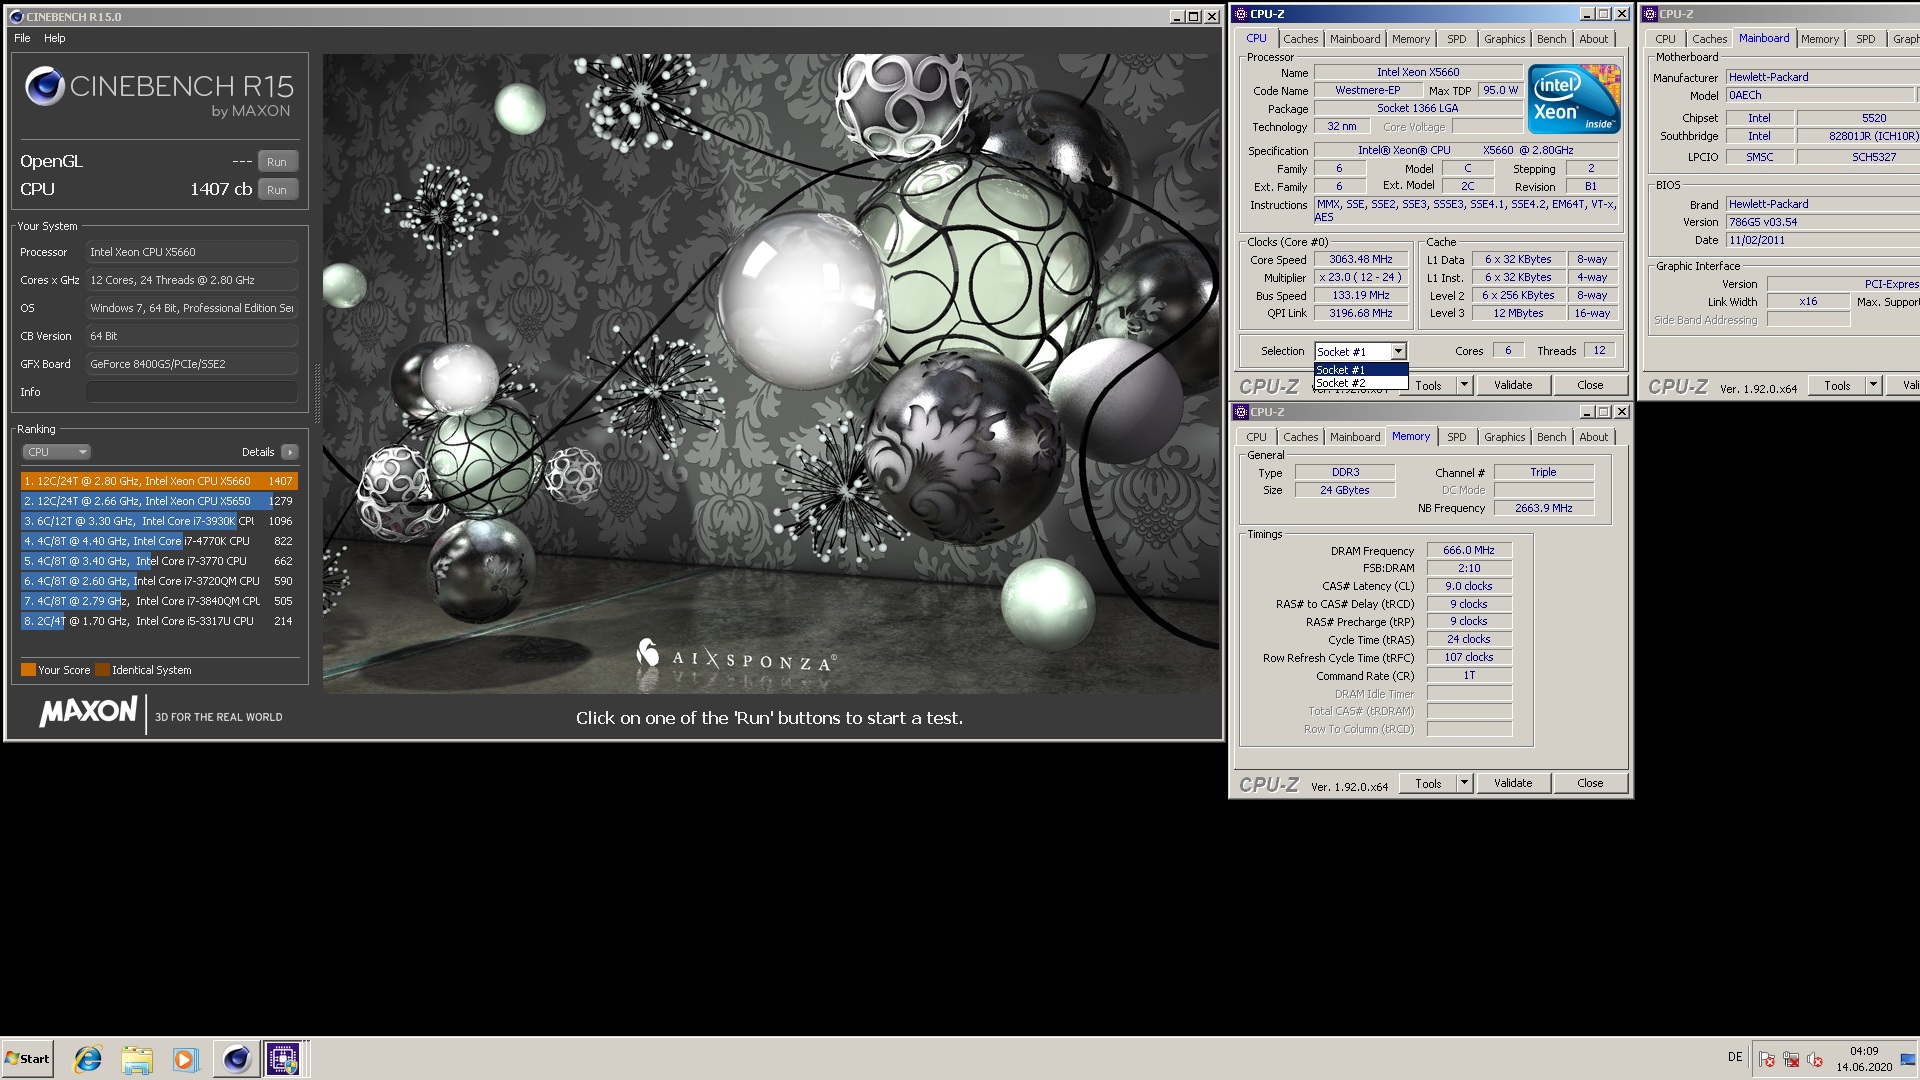The image size is (1920, 1080).
Task: Open Tools dropdown arrow in Mainboard CPU-Z window
Action: [1873, 385]
